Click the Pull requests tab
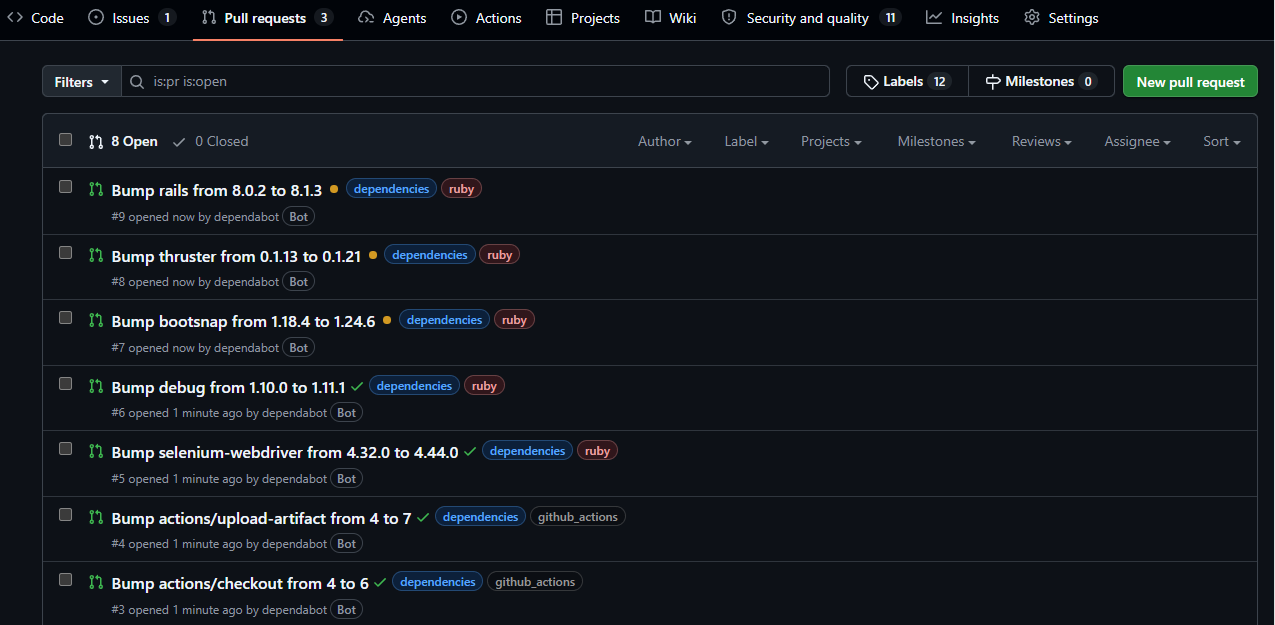 [x=267, y=18]
